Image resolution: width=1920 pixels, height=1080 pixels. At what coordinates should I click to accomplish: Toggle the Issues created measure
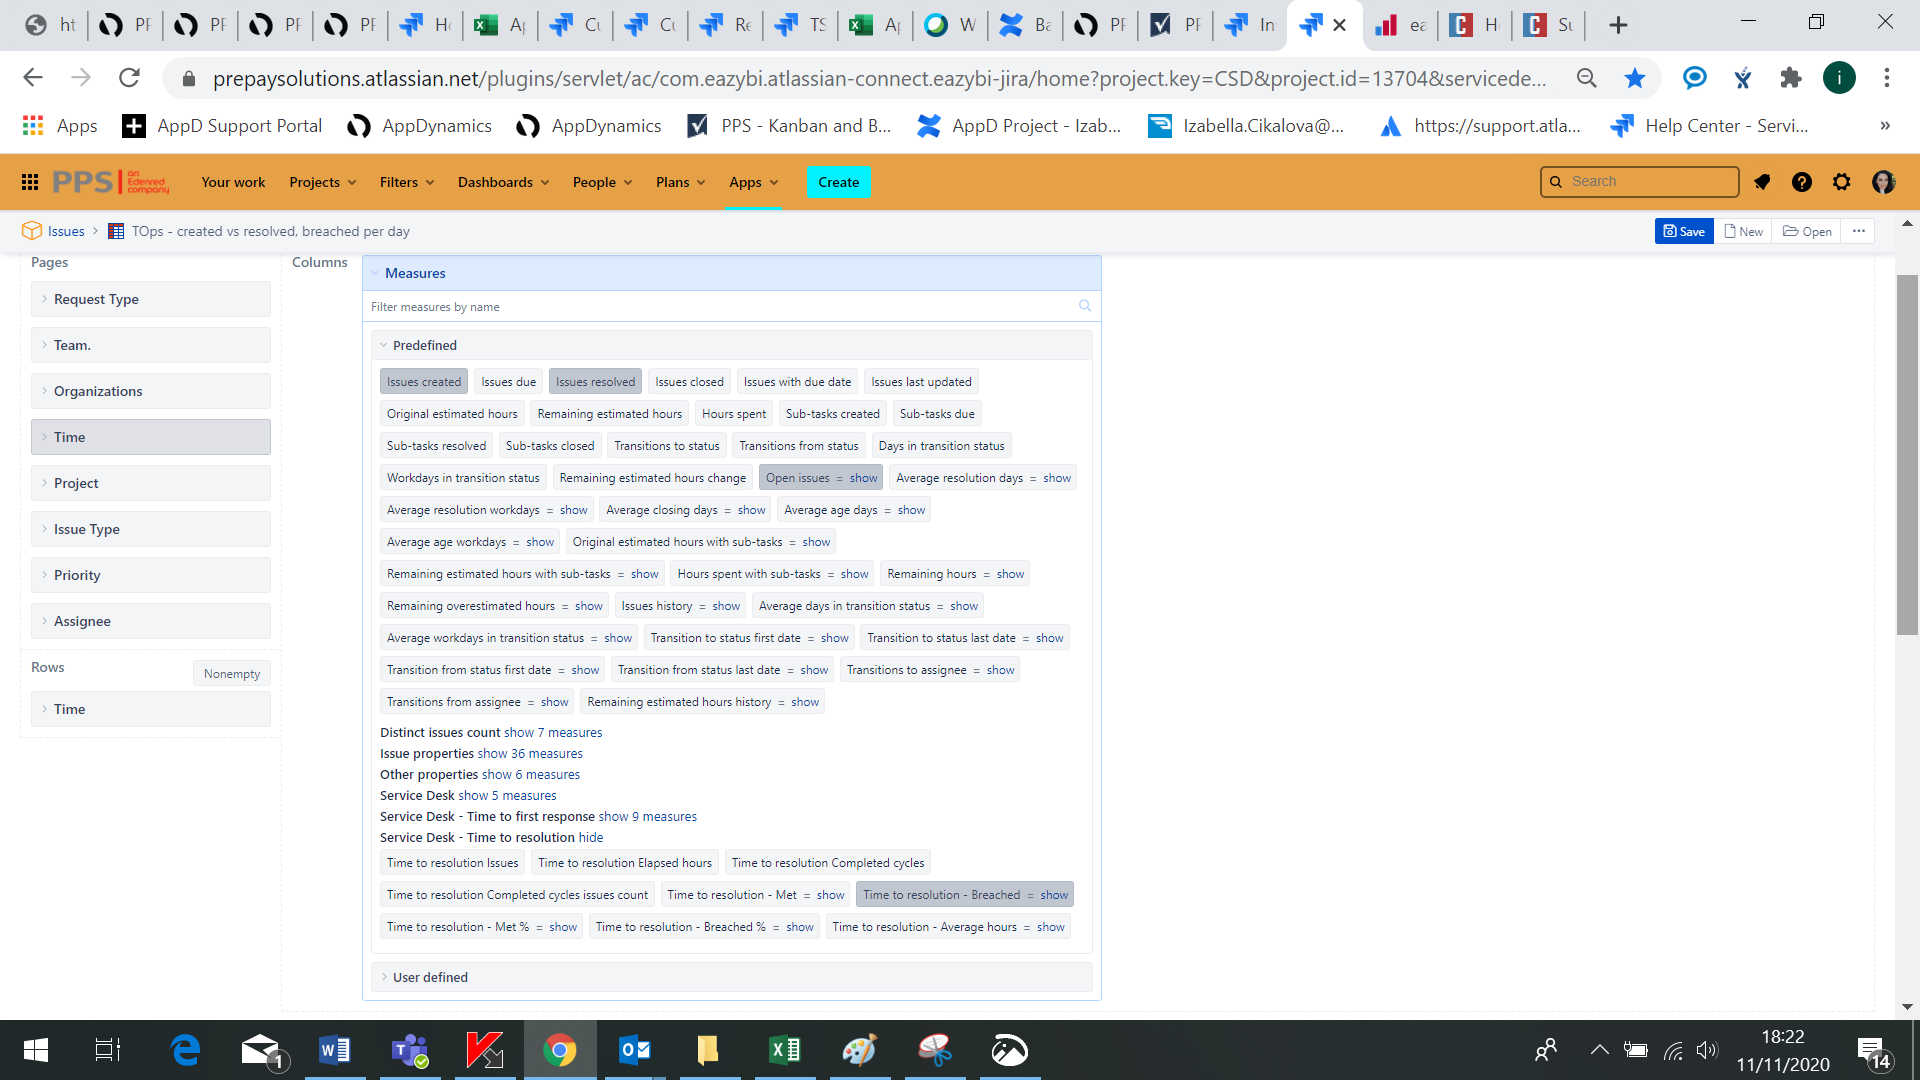424,382
